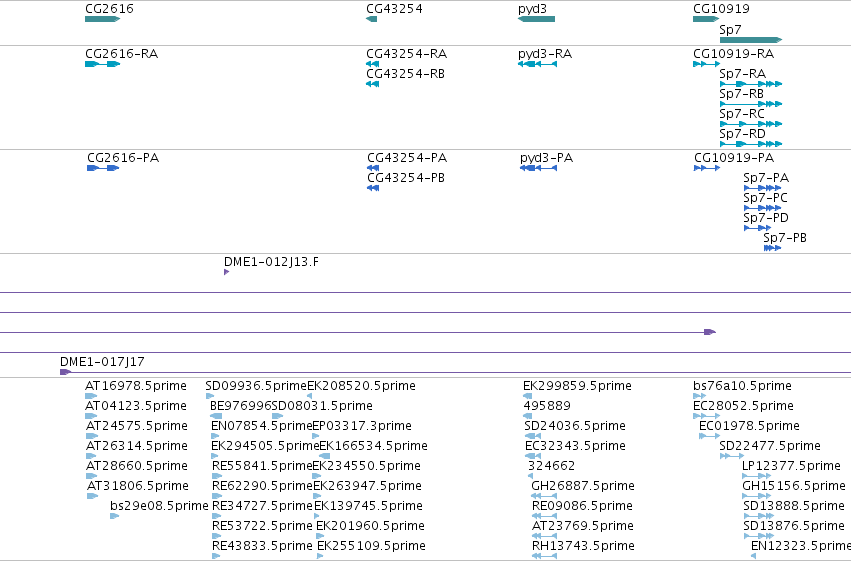
Task: Select the EN07854.5prime EST
Action: [x=215, y=436]
